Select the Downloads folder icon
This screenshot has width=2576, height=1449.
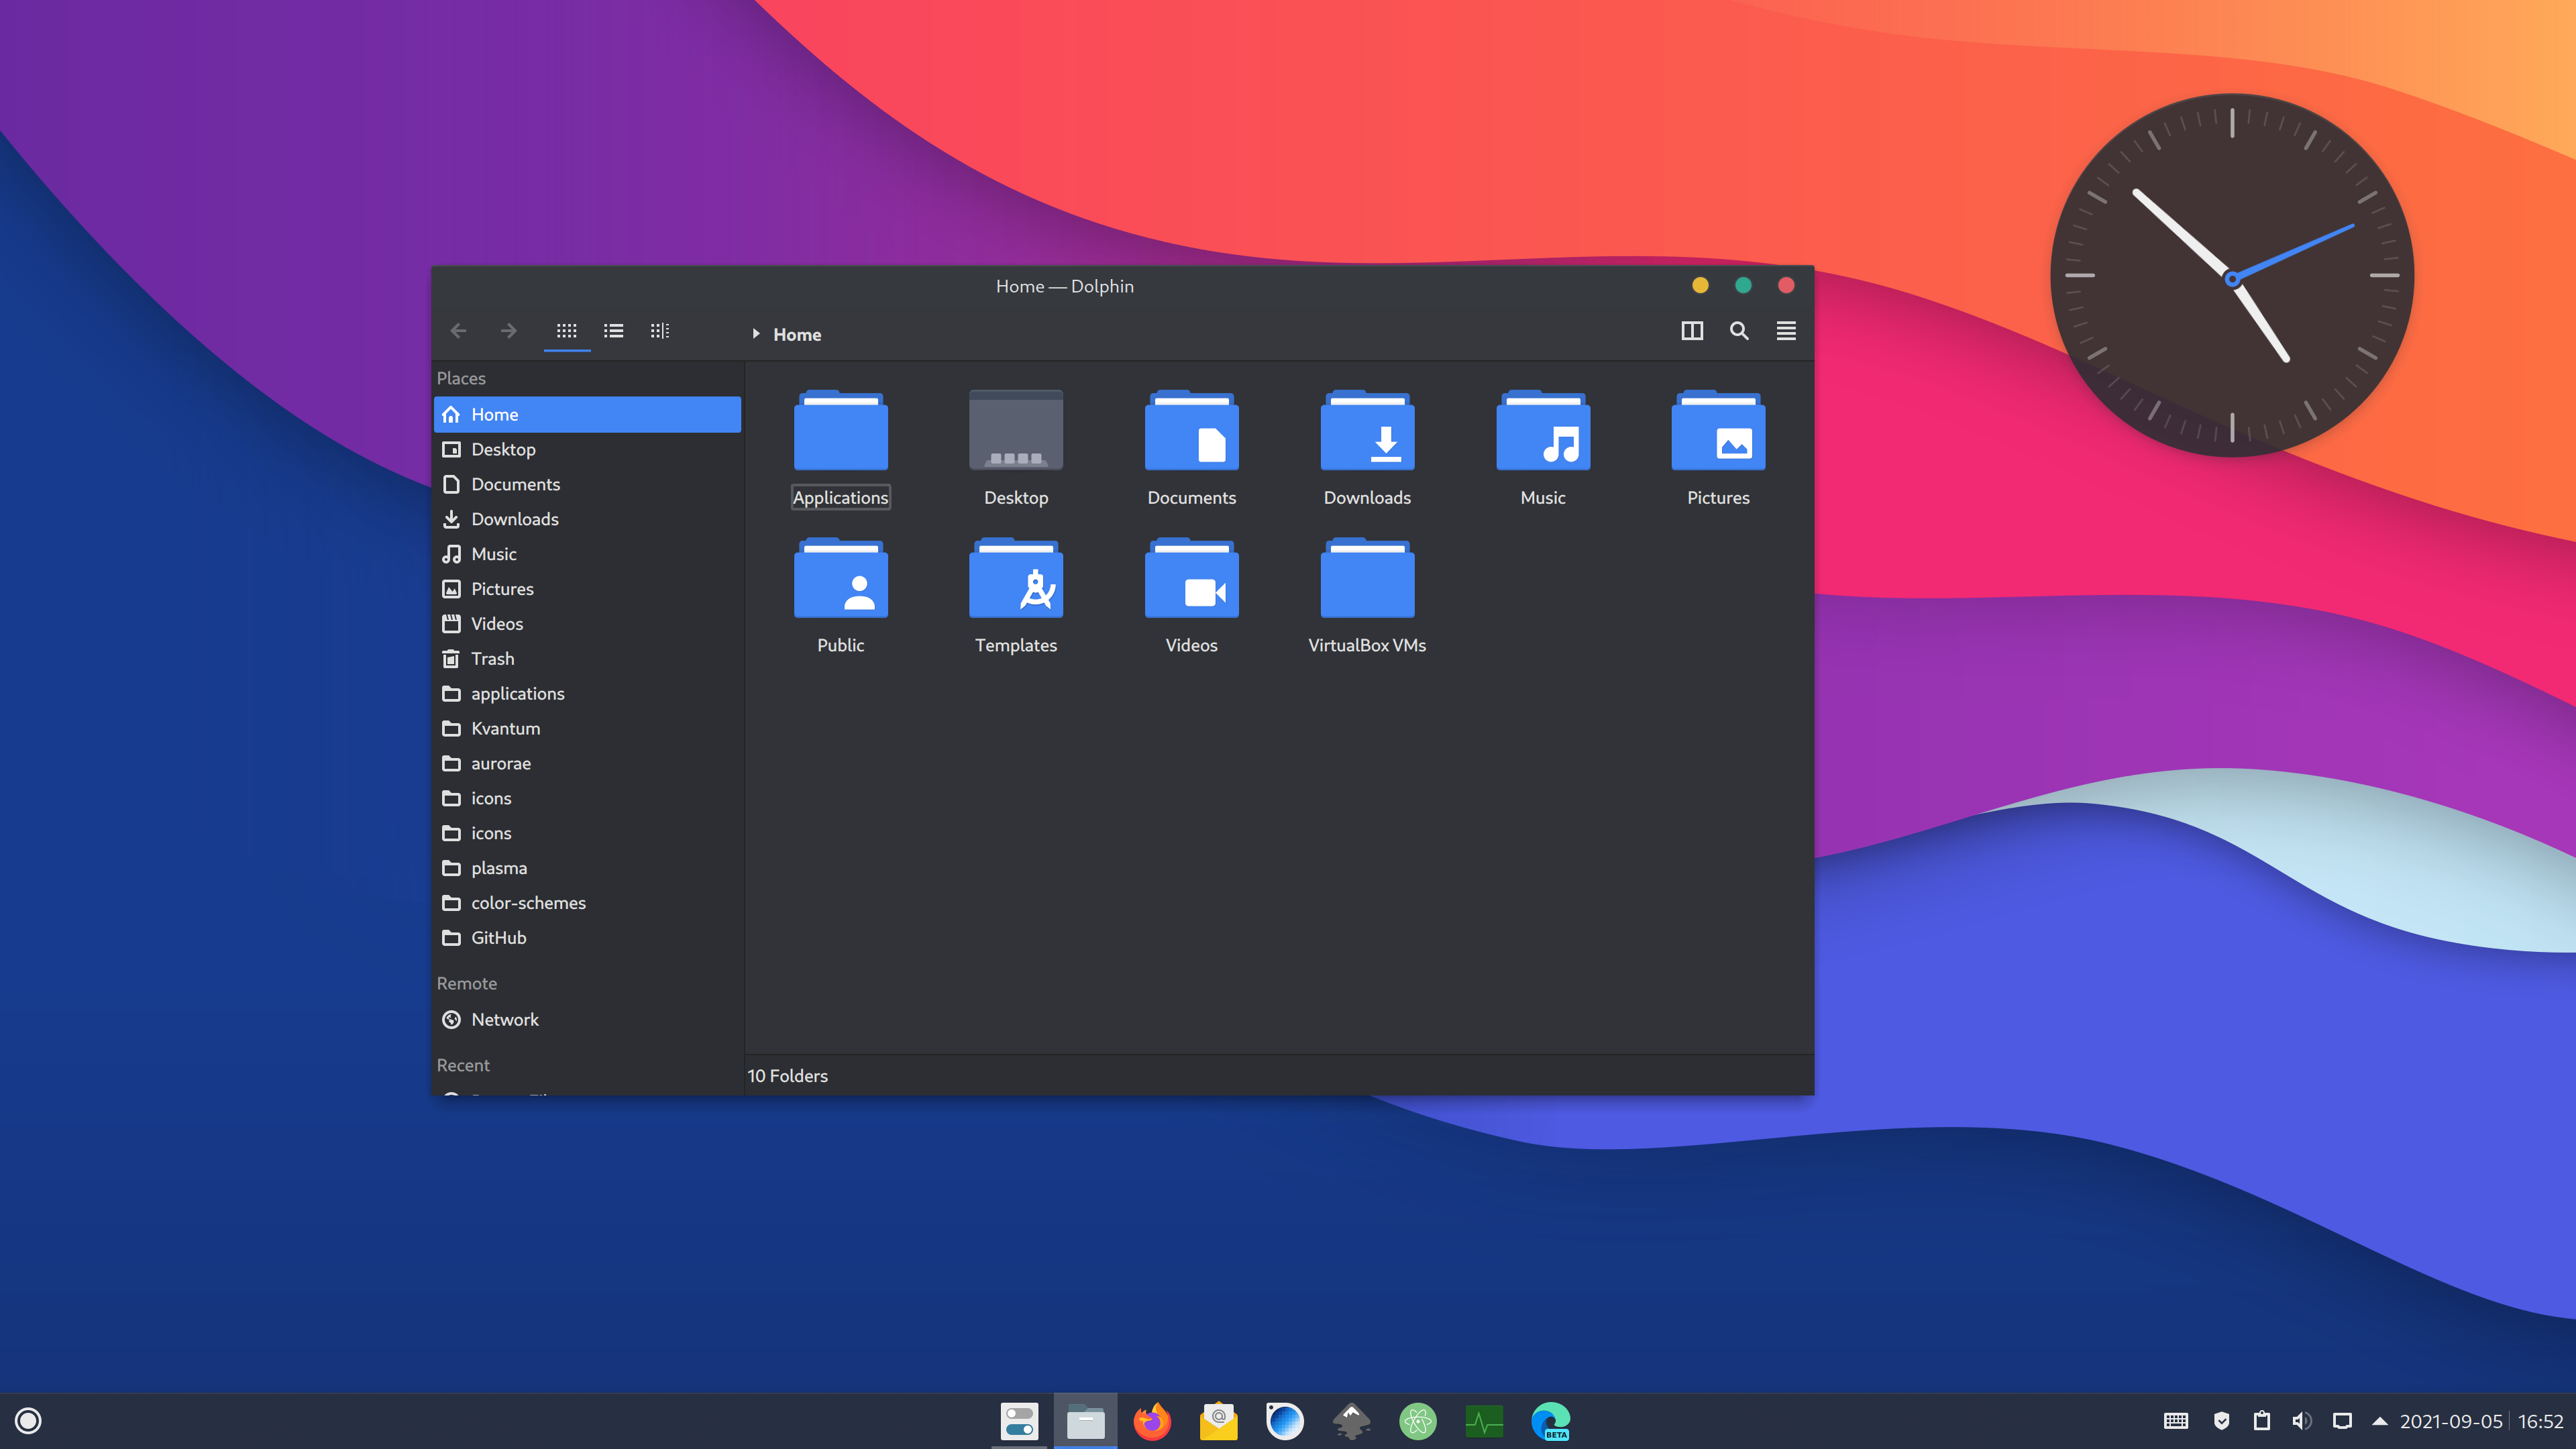(1367, 430)
